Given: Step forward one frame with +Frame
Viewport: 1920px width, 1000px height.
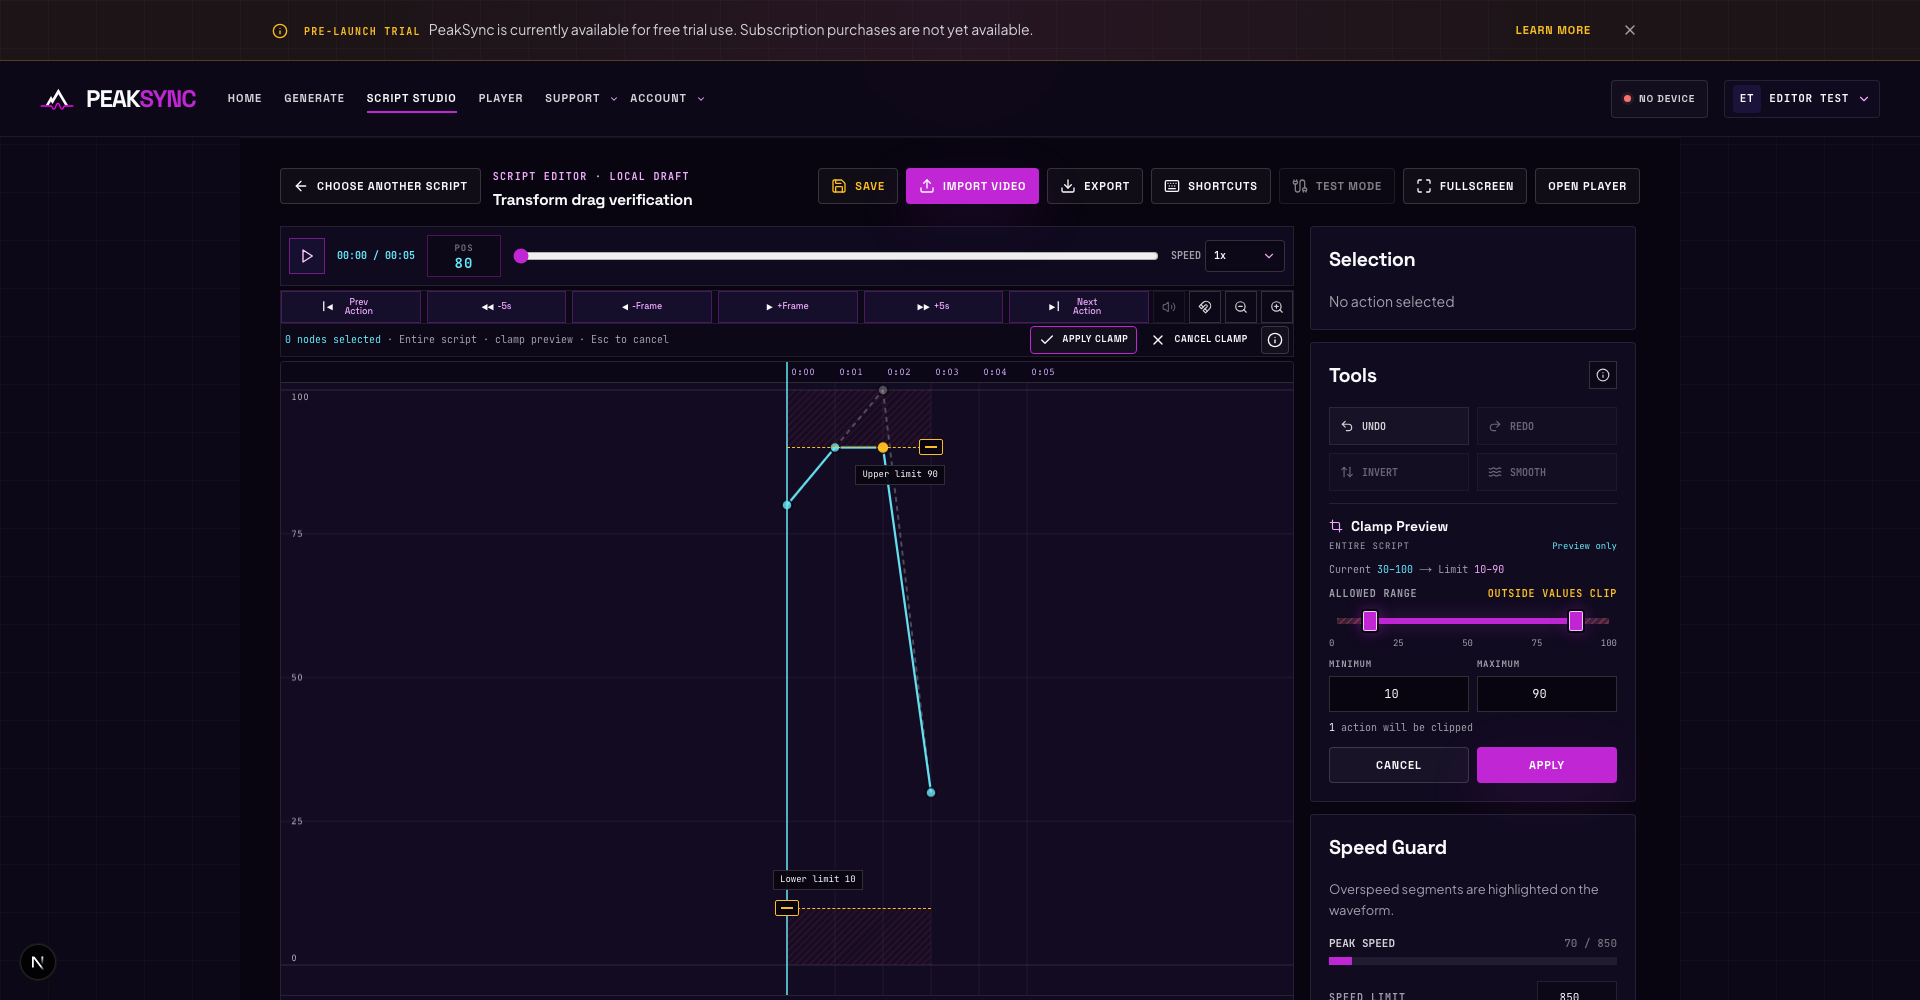Looking at the screenshot, I should click(788, 307).
